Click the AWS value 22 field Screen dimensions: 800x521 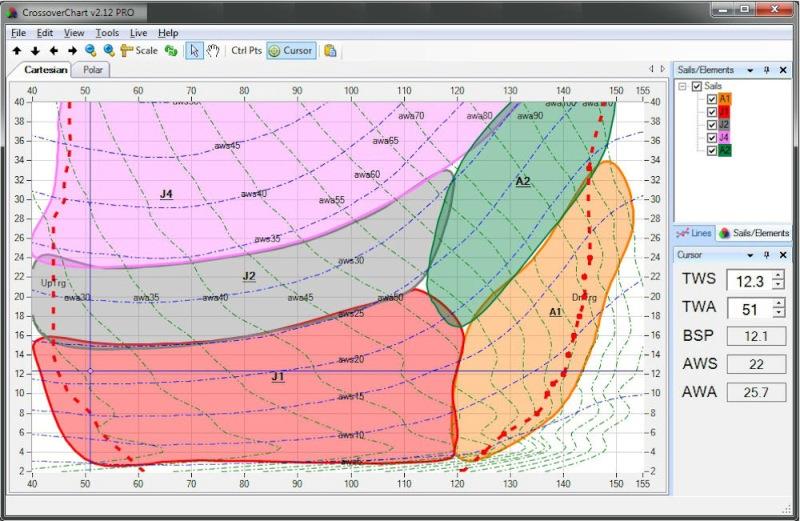[756, 364]
